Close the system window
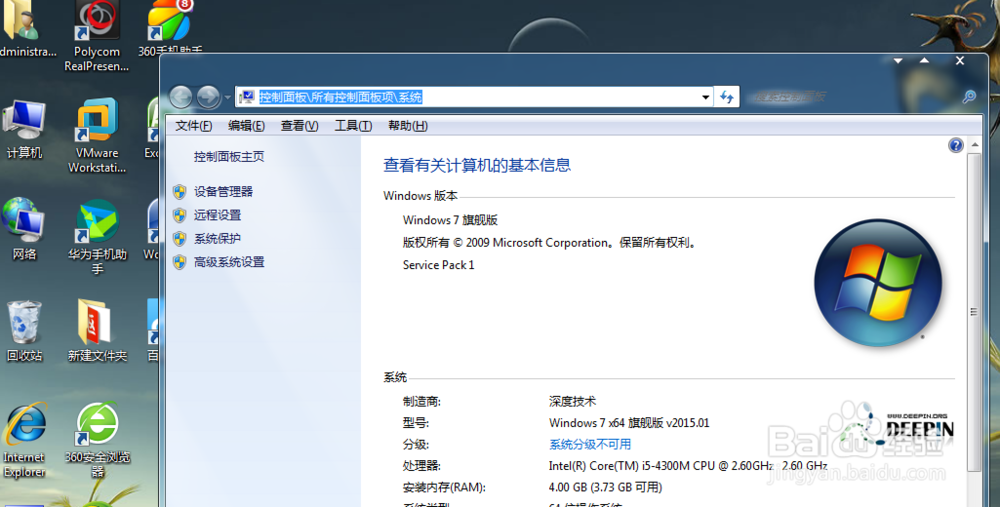1000x507 pixels. tap(960, 61)
